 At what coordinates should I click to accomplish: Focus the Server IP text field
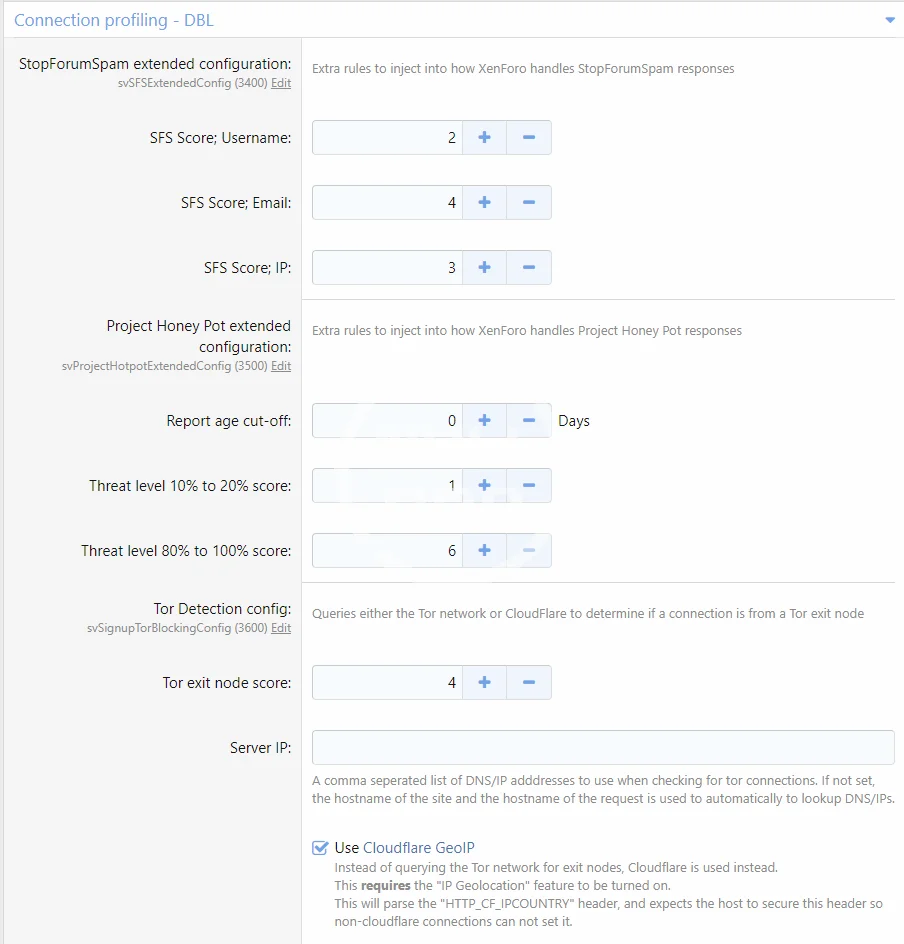click(603, 748)
